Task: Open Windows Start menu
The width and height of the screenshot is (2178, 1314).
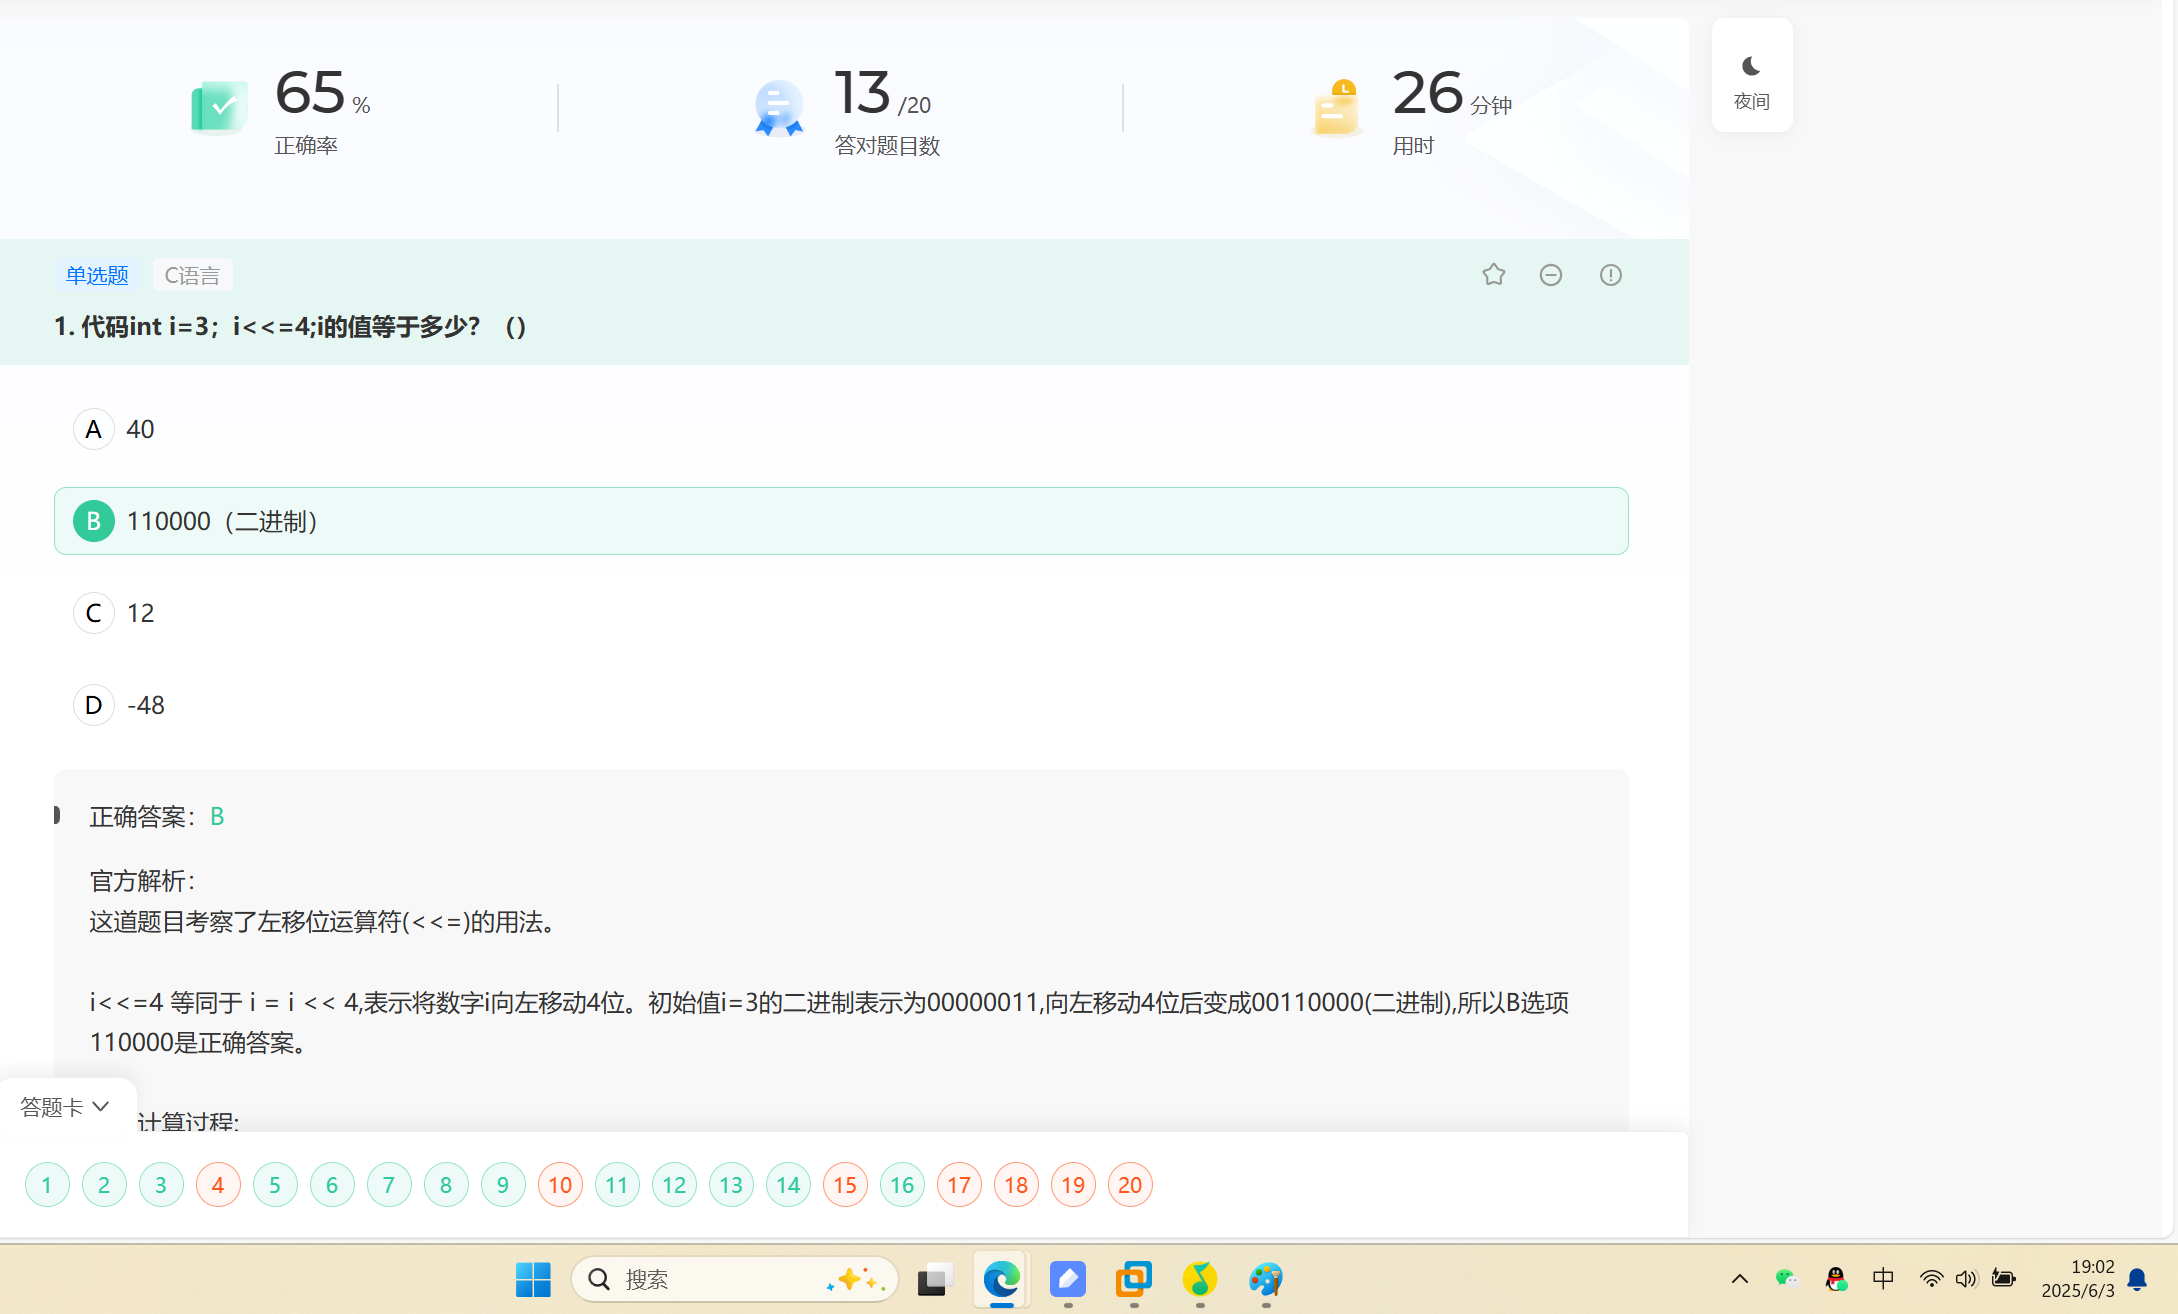Action: 533,1279
